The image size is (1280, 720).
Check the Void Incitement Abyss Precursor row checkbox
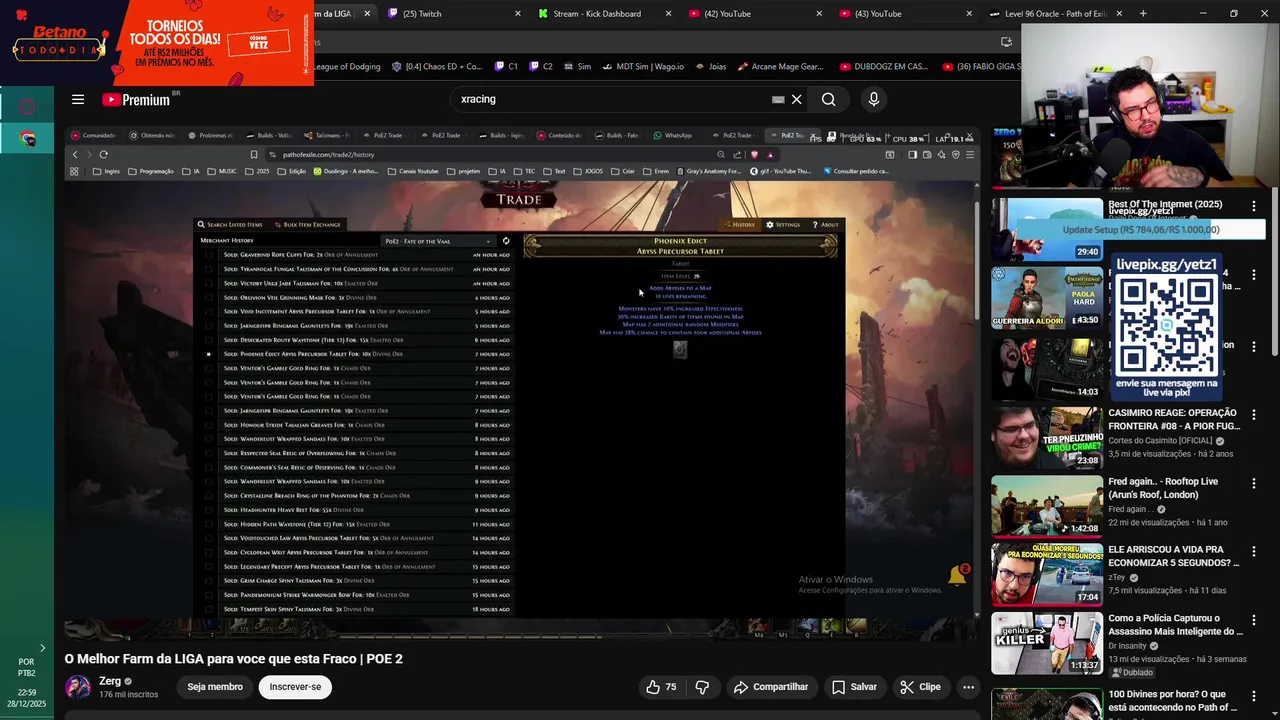208,311
